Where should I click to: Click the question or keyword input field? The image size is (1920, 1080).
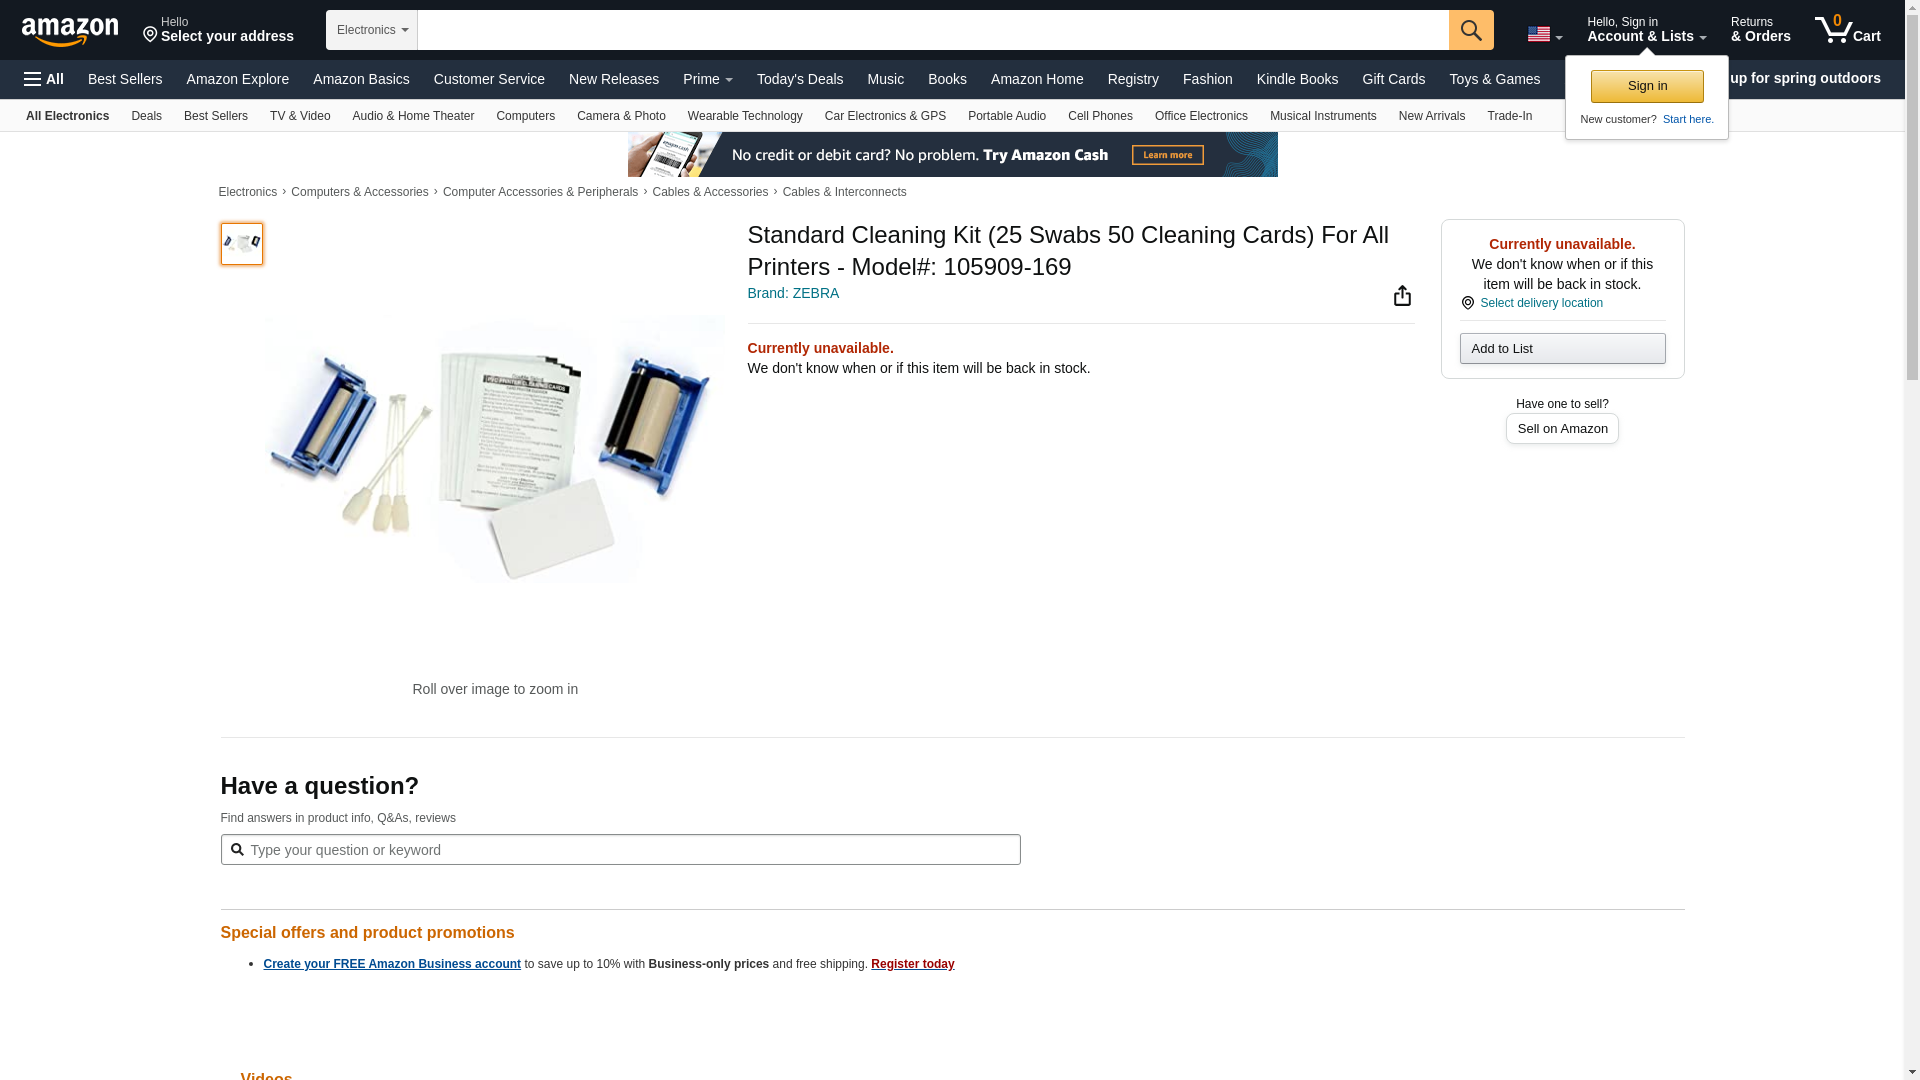620,850
